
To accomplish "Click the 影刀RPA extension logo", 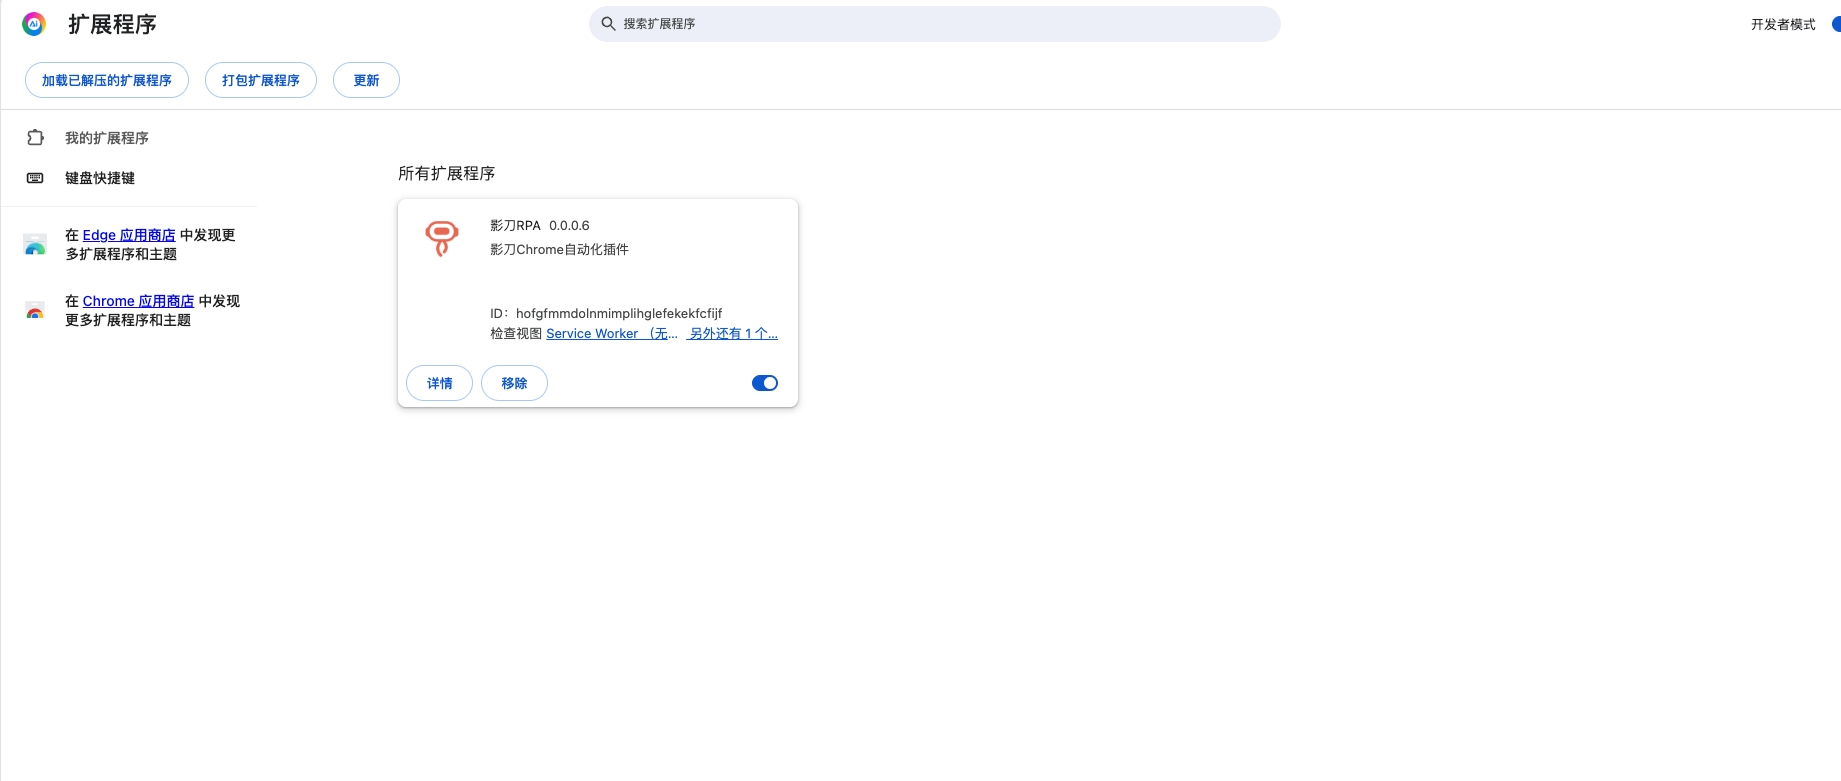I will 442,238.
